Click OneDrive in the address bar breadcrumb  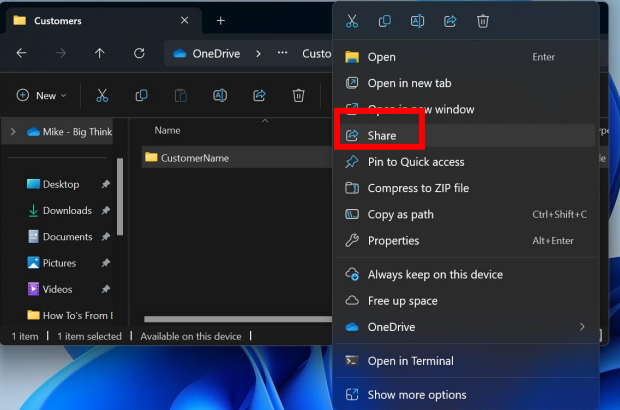coord(216,53)
